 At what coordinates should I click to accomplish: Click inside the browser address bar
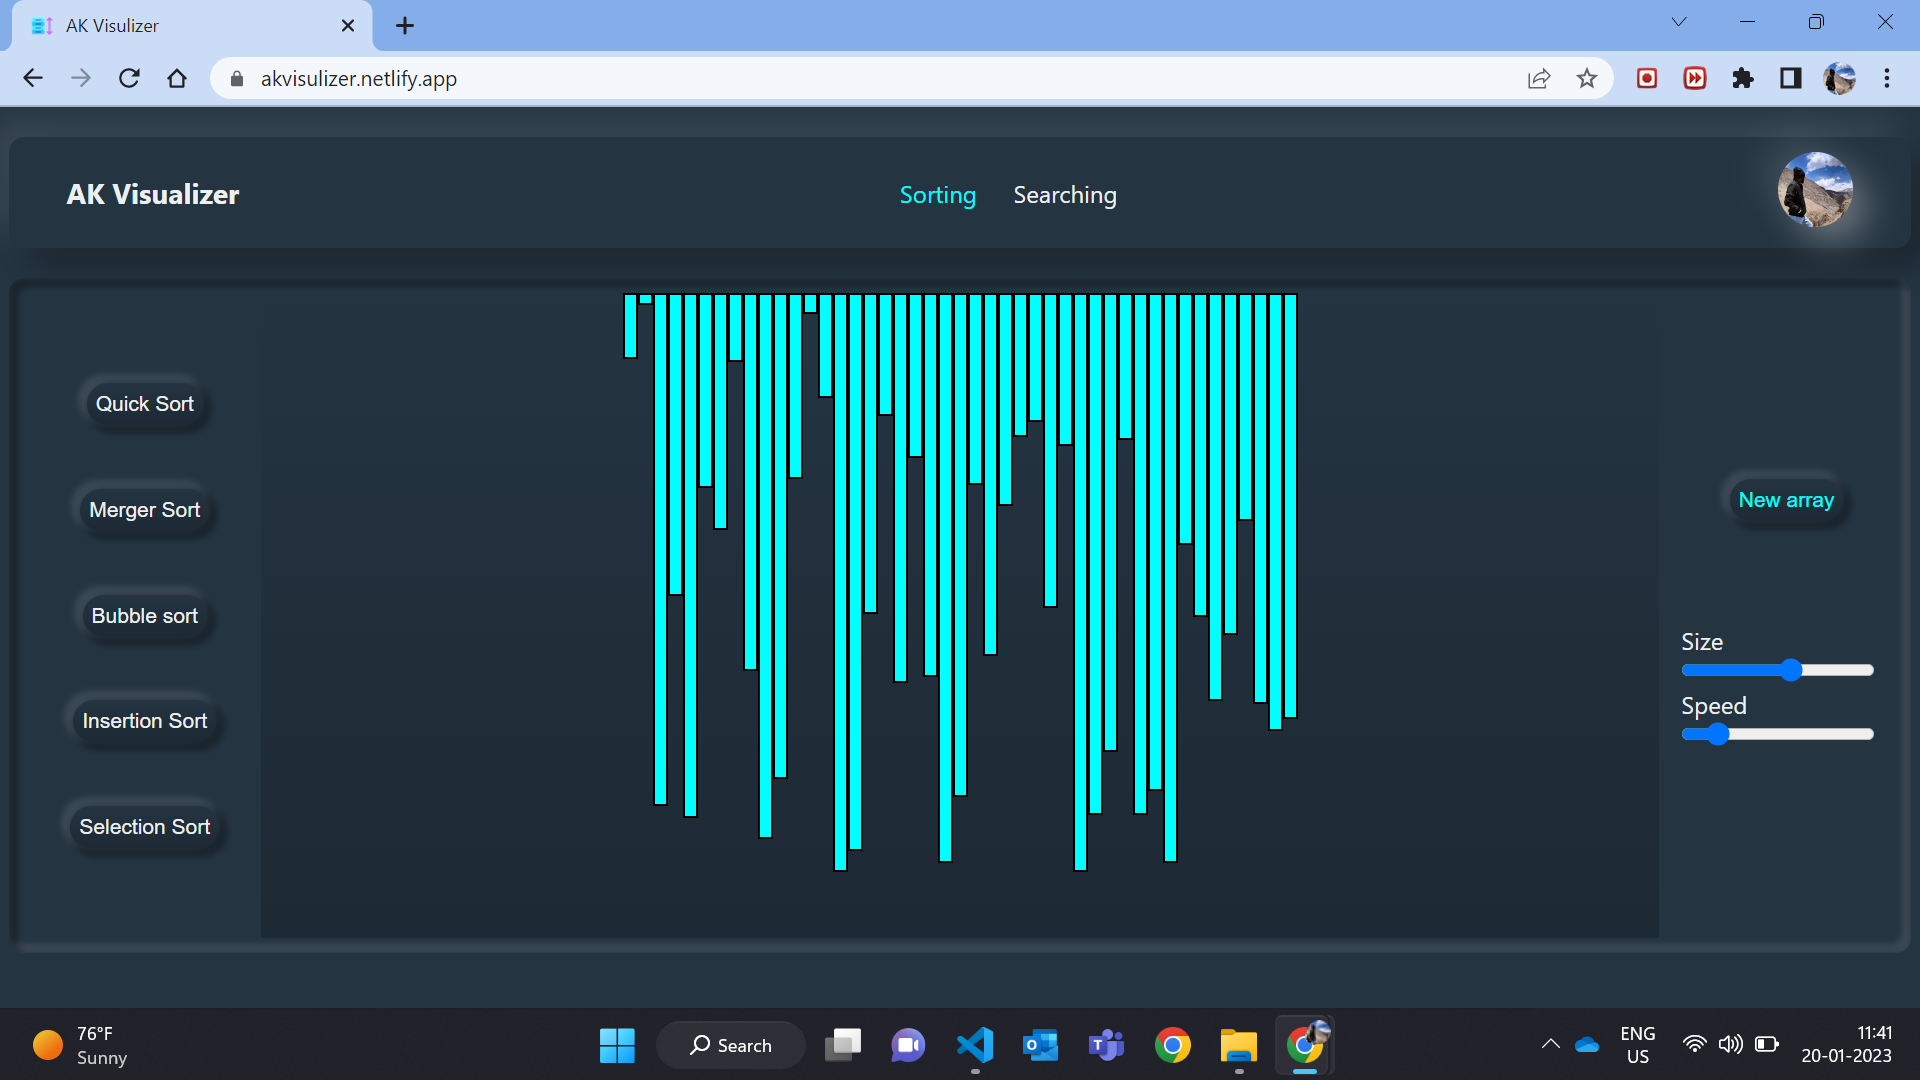click(800, 78)
